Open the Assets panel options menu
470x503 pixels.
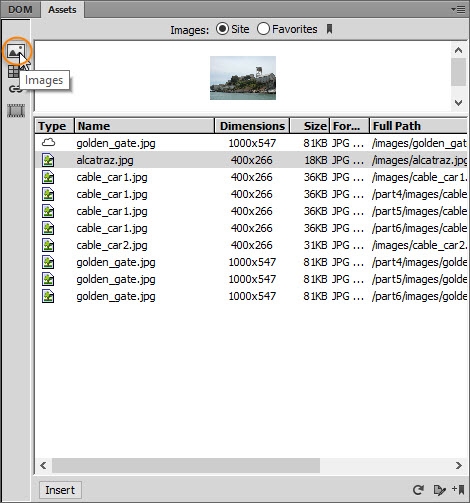coord(458,9)
